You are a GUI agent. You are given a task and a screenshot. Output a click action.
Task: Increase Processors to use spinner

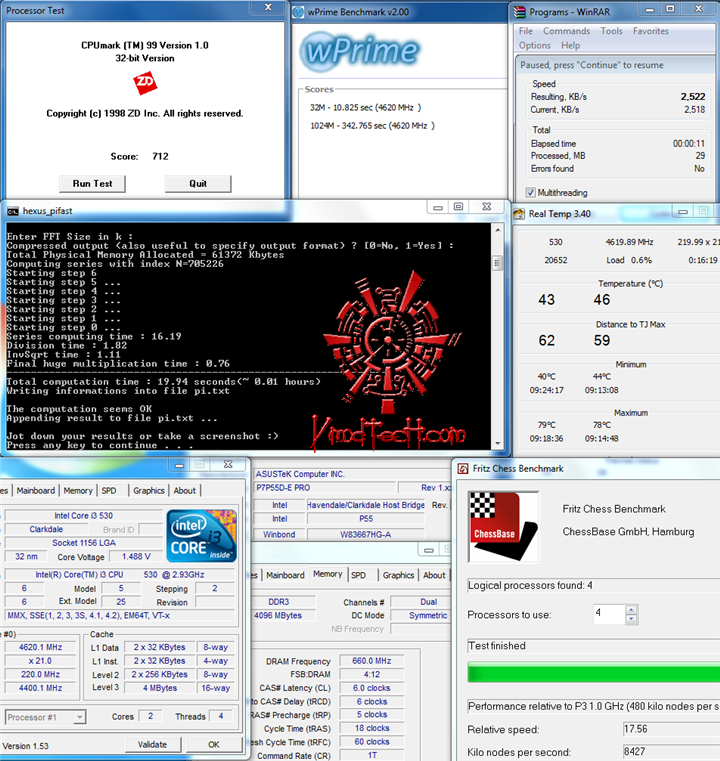(x=631, y=610)
